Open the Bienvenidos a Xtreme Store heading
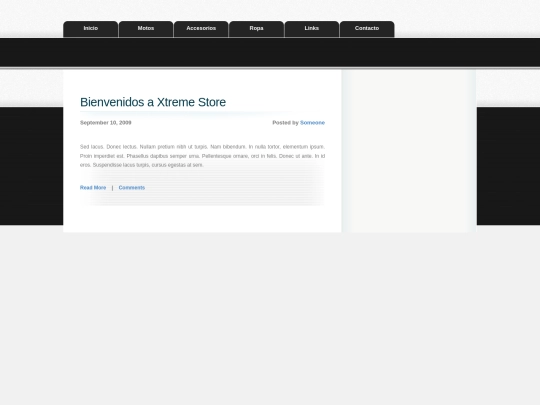540x405 pixels. [153, 102]
